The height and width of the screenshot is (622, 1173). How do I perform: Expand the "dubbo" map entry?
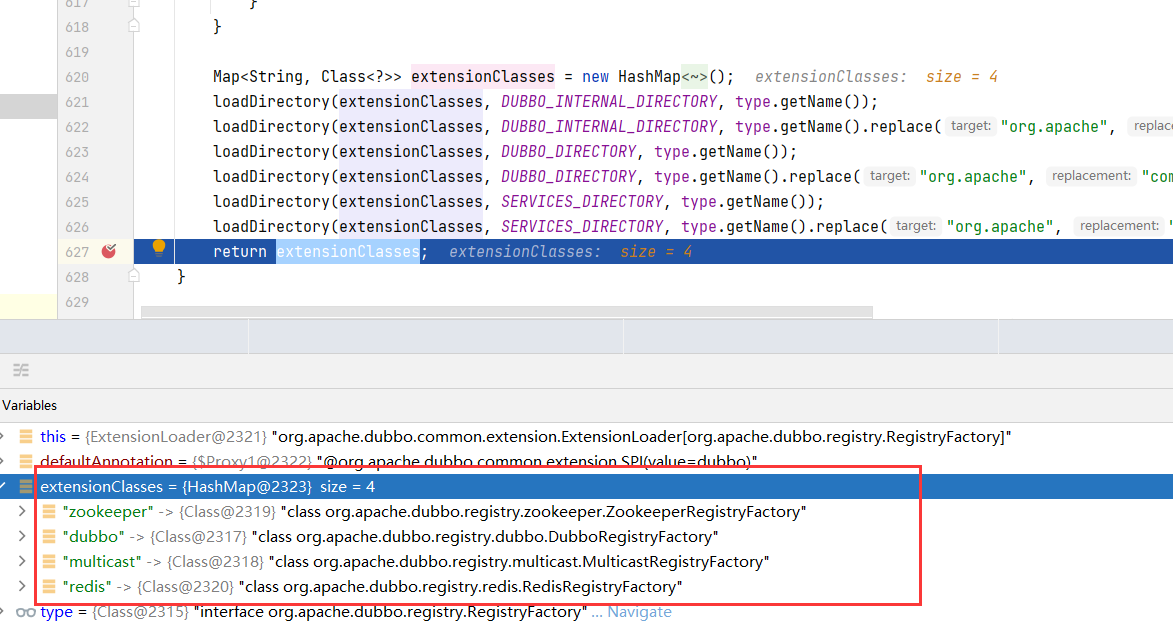22,536
